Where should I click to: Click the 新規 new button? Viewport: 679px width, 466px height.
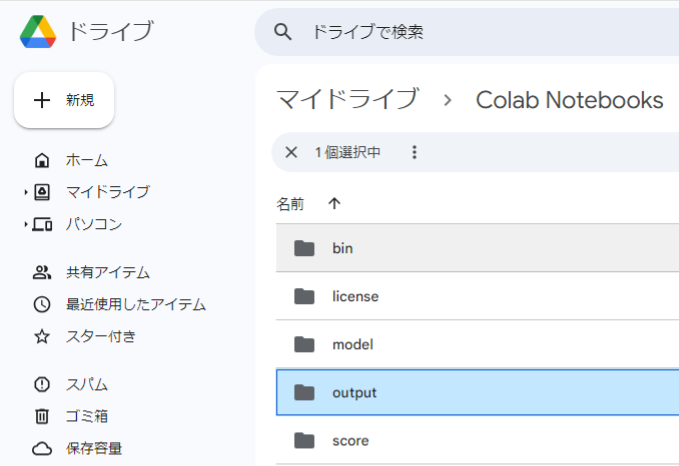(64, 100)
